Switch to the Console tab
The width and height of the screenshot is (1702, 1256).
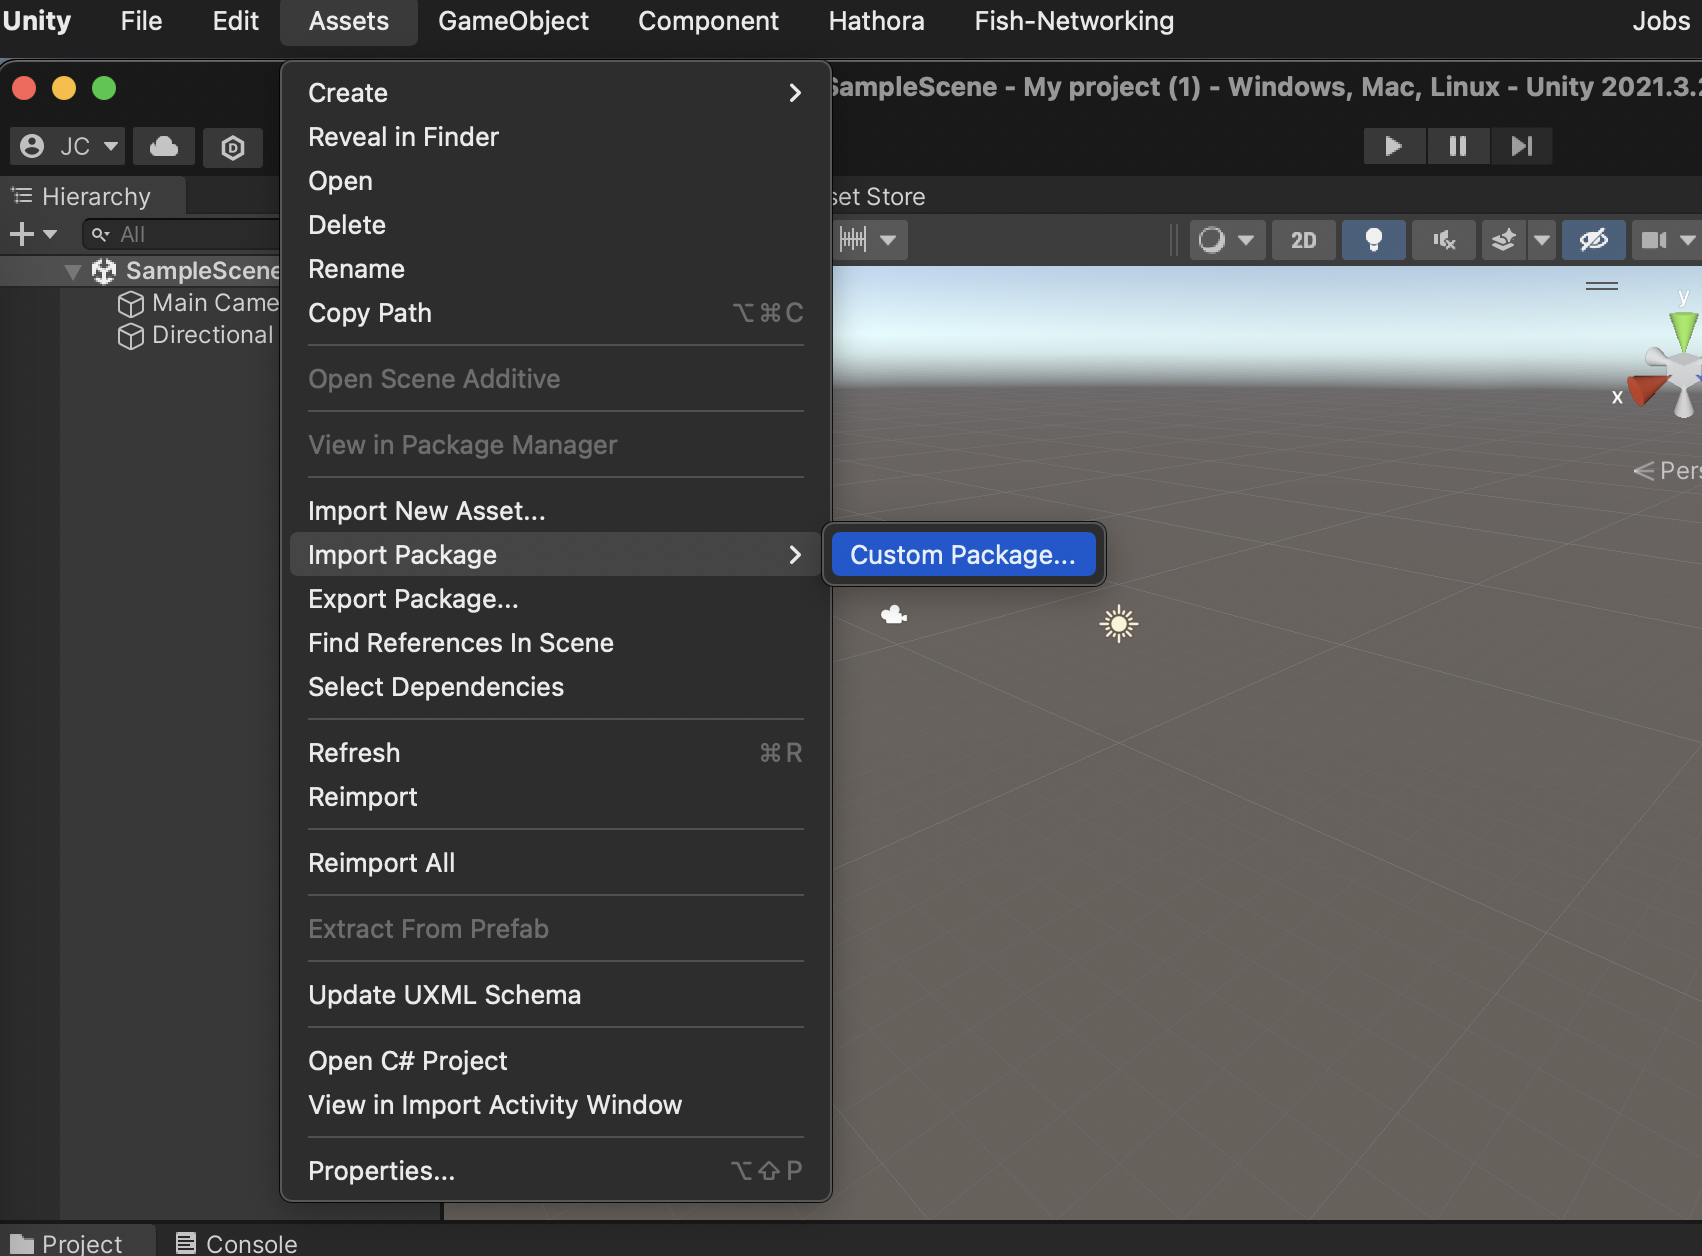[236, 1243]
